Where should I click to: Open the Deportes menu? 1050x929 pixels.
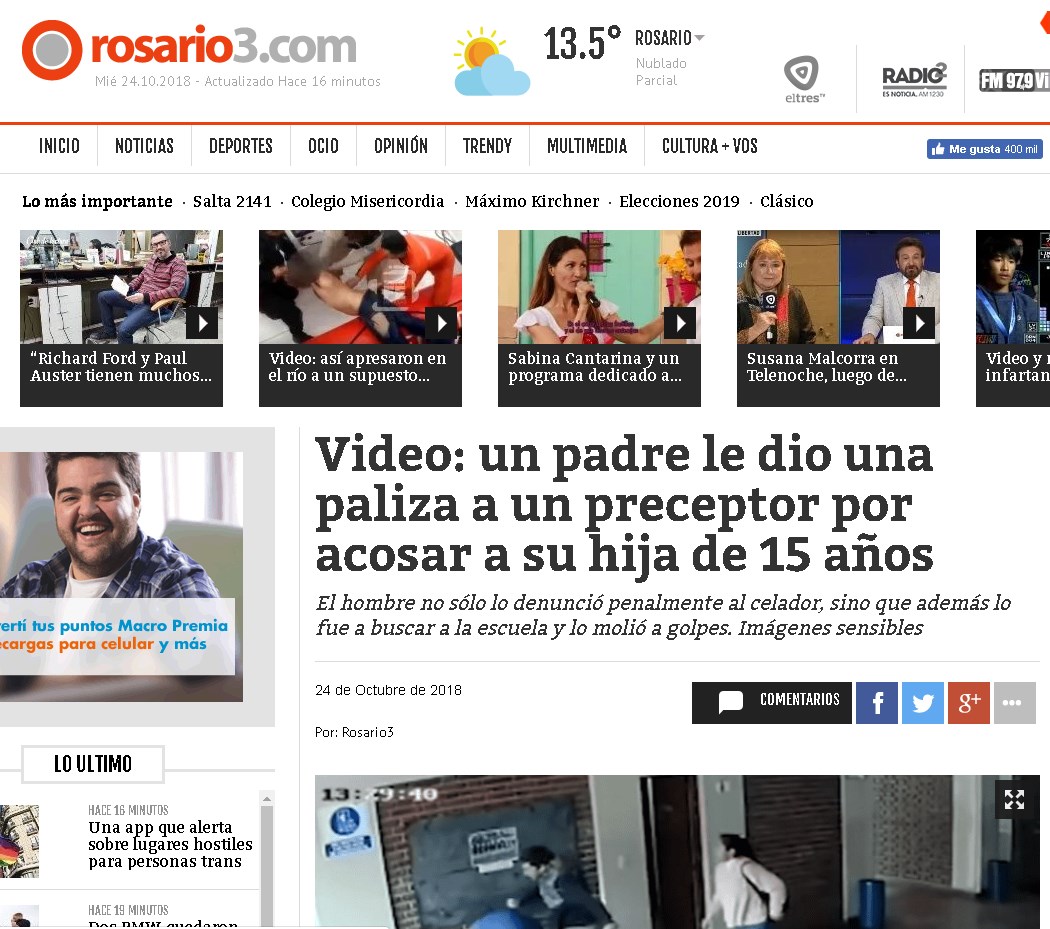pos(240,146)
